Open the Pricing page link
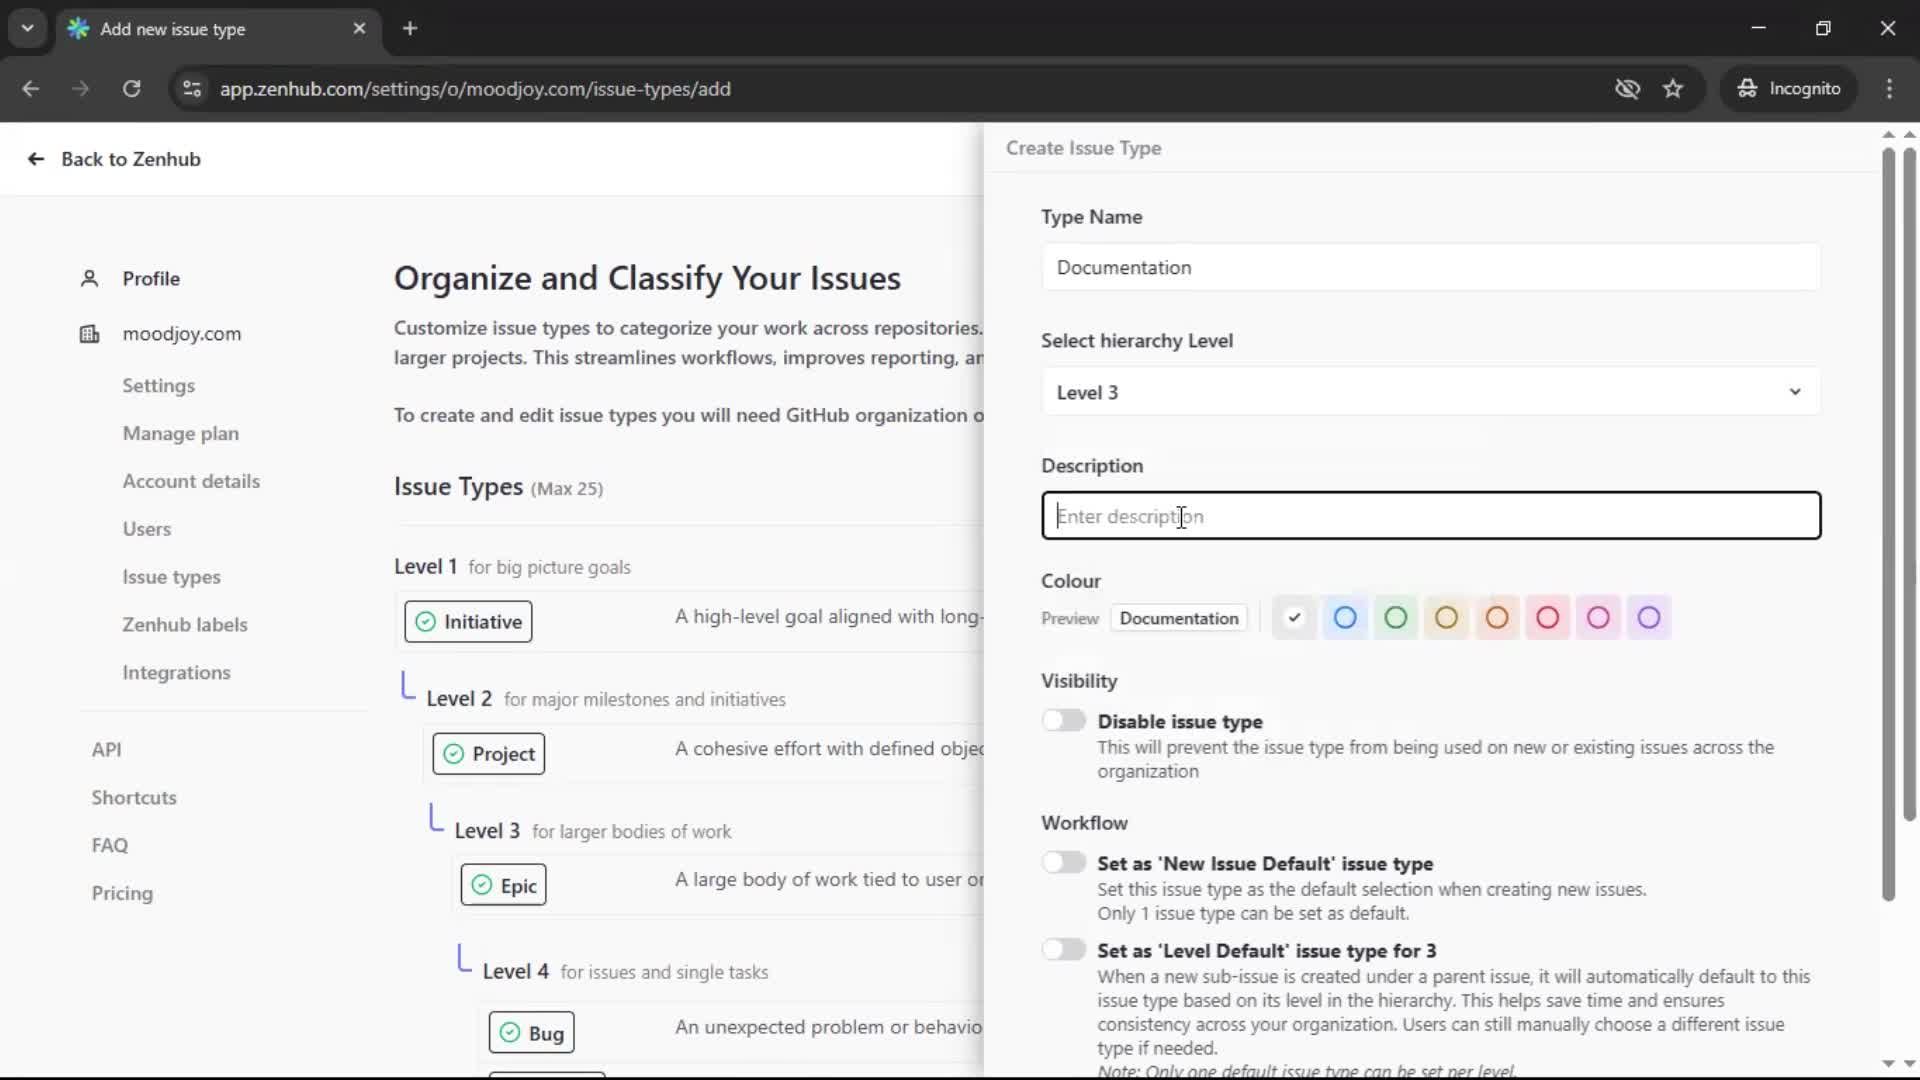Screen dimensions: 1920x1080 pos(121,893)
